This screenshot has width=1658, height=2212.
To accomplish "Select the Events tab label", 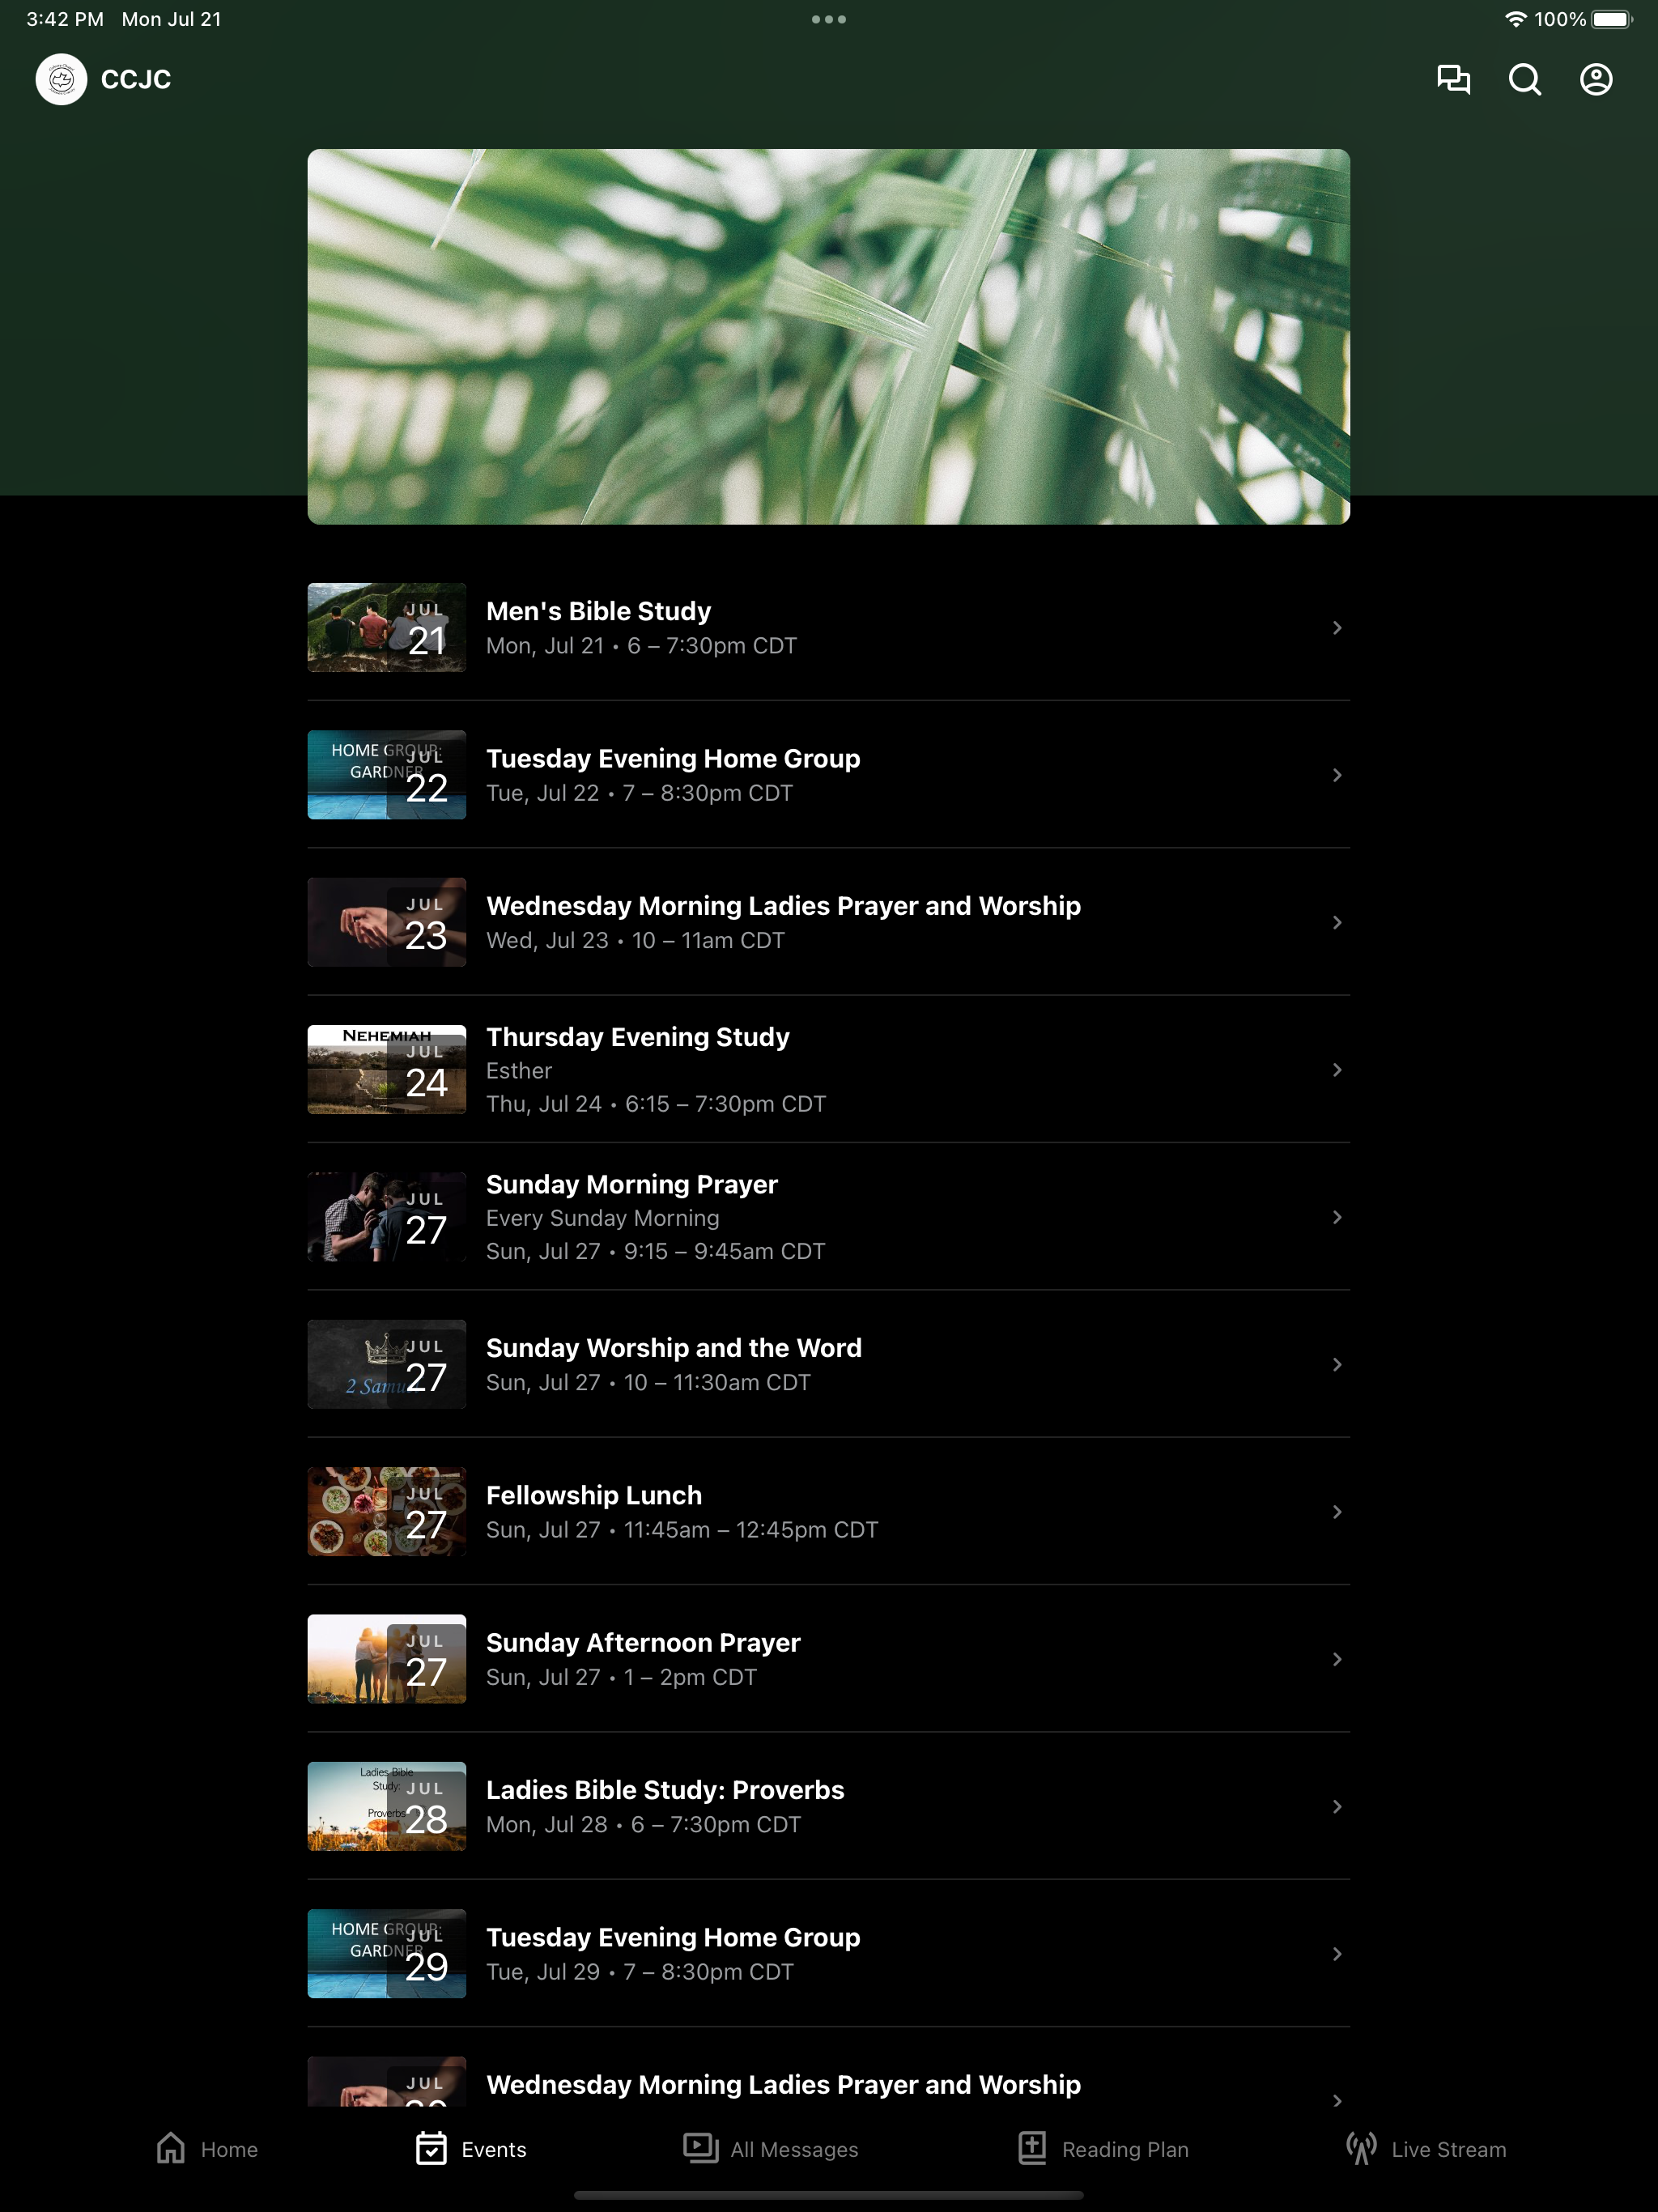I will [494, 2149].
